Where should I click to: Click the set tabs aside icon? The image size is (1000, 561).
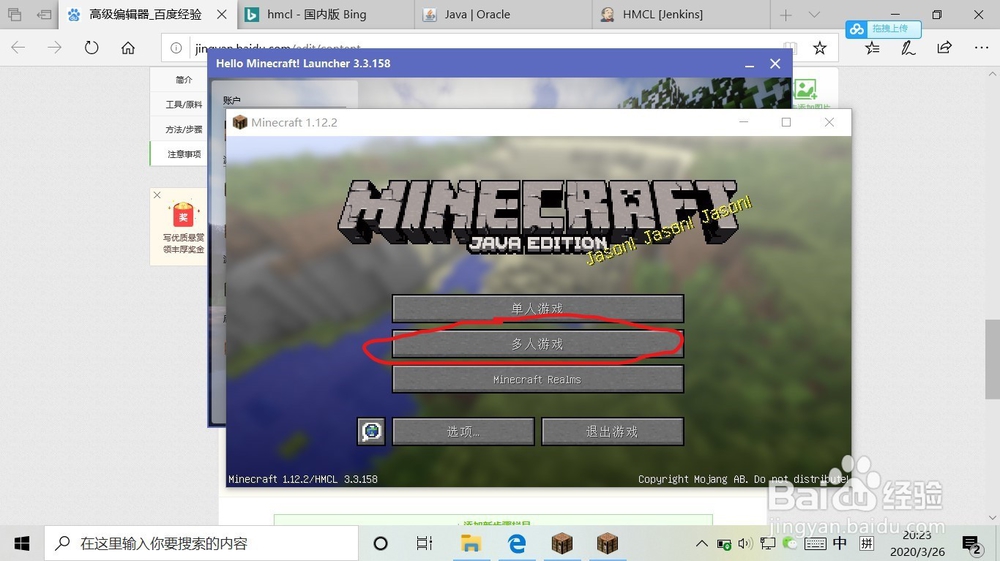tap(43, 14)
